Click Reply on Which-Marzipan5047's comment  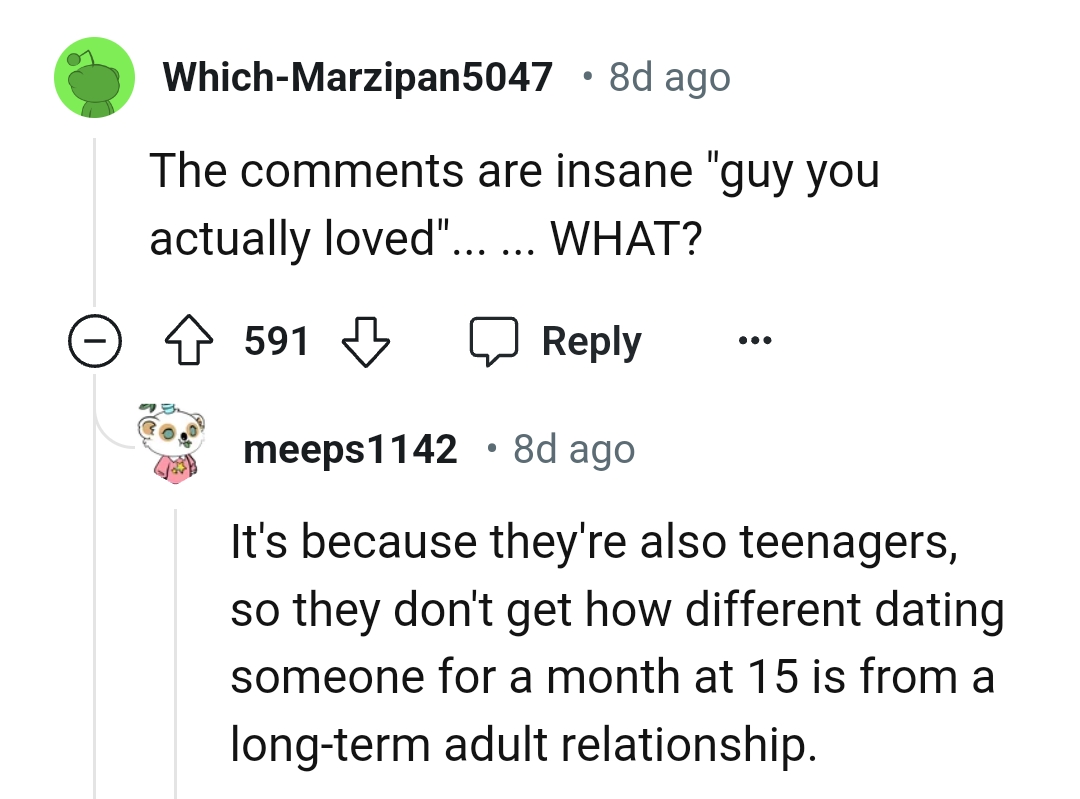pos(590,340)
